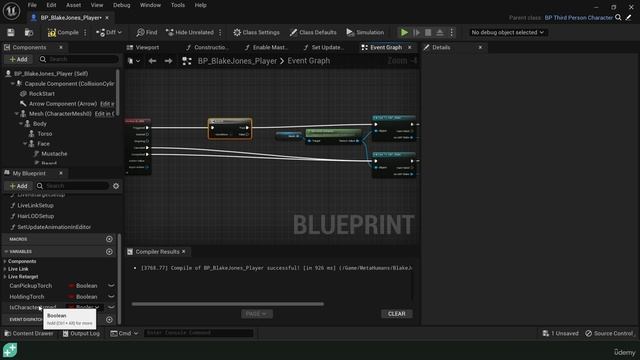Viewport: 640px width, 360px height.
Task: Open Class Defaults
Action: [313, 32]
